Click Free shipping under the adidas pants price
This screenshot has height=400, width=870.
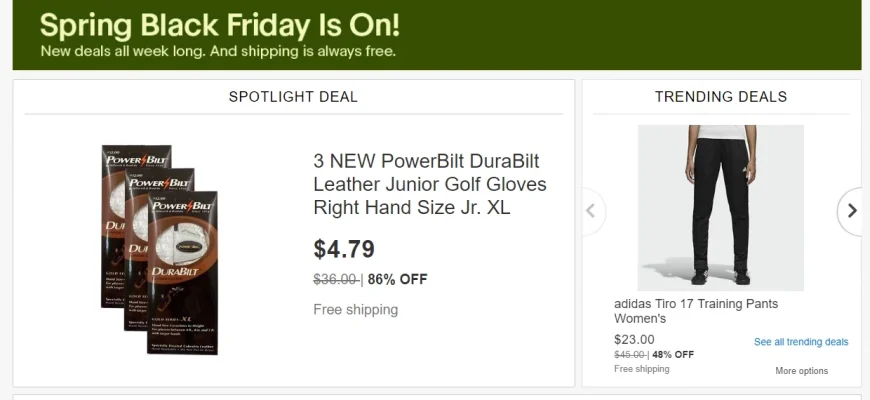tap(641, 369)
